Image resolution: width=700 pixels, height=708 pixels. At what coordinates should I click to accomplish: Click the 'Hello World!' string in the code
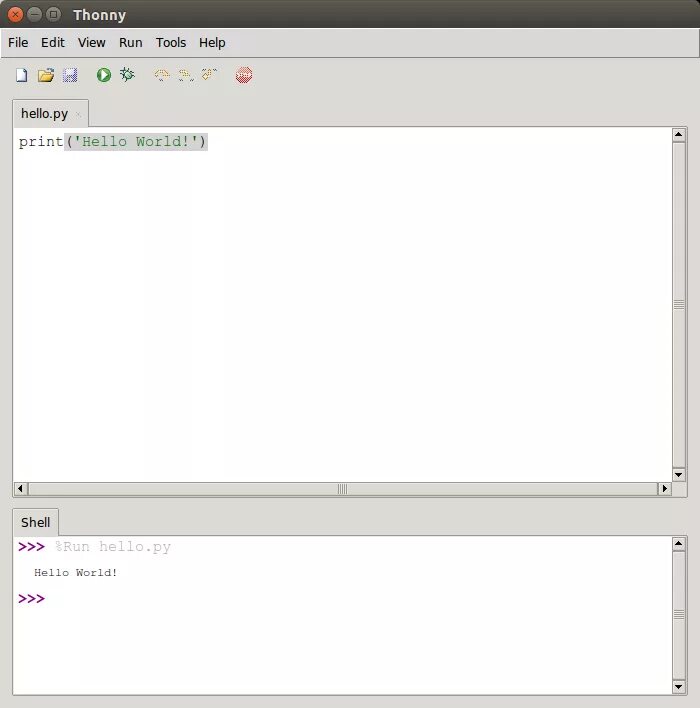tap(135, 142)
